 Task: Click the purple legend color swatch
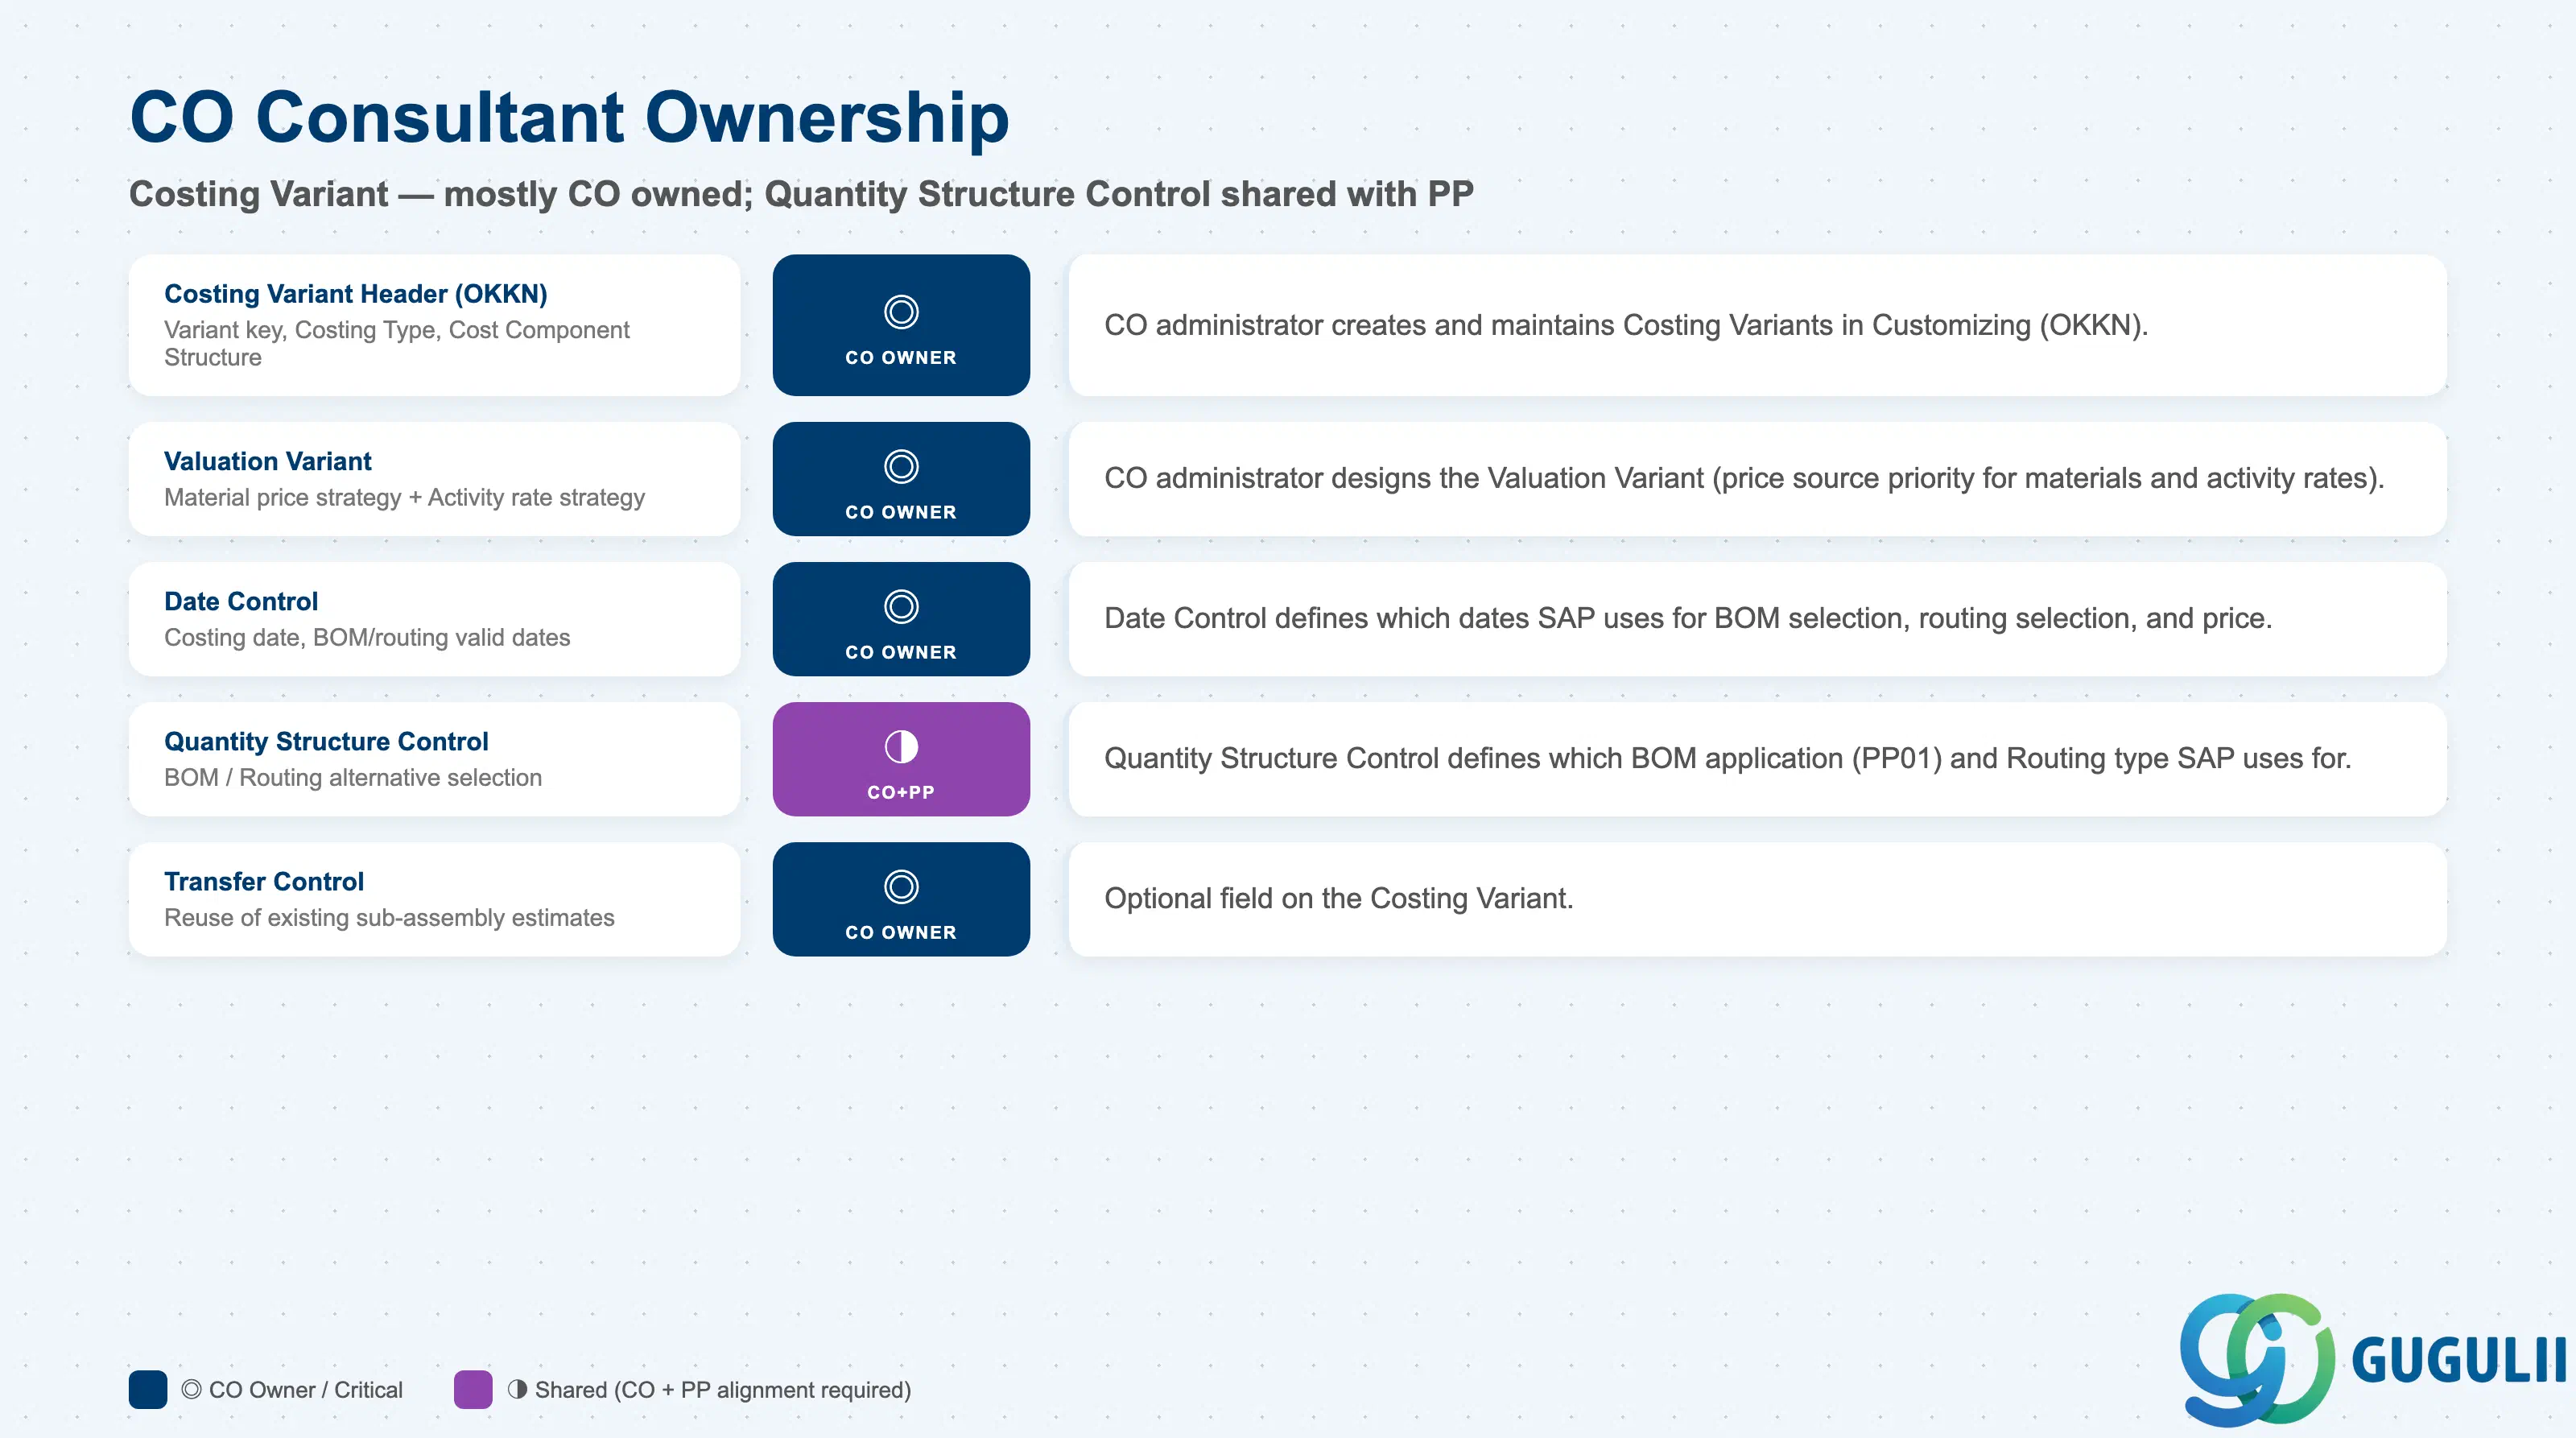point(473,1389)
